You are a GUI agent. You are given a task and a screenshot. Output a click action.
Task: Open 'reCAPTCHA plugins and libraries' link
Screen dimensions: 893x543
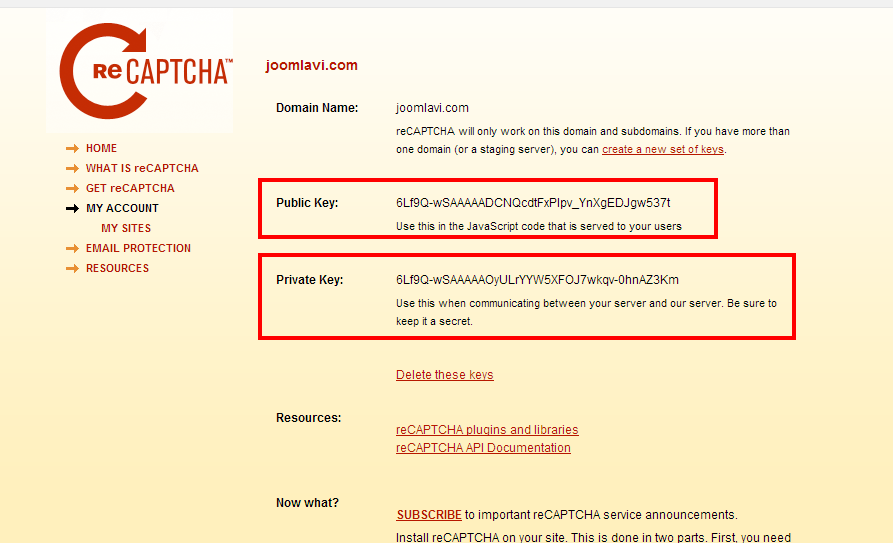tap(487, 430)
